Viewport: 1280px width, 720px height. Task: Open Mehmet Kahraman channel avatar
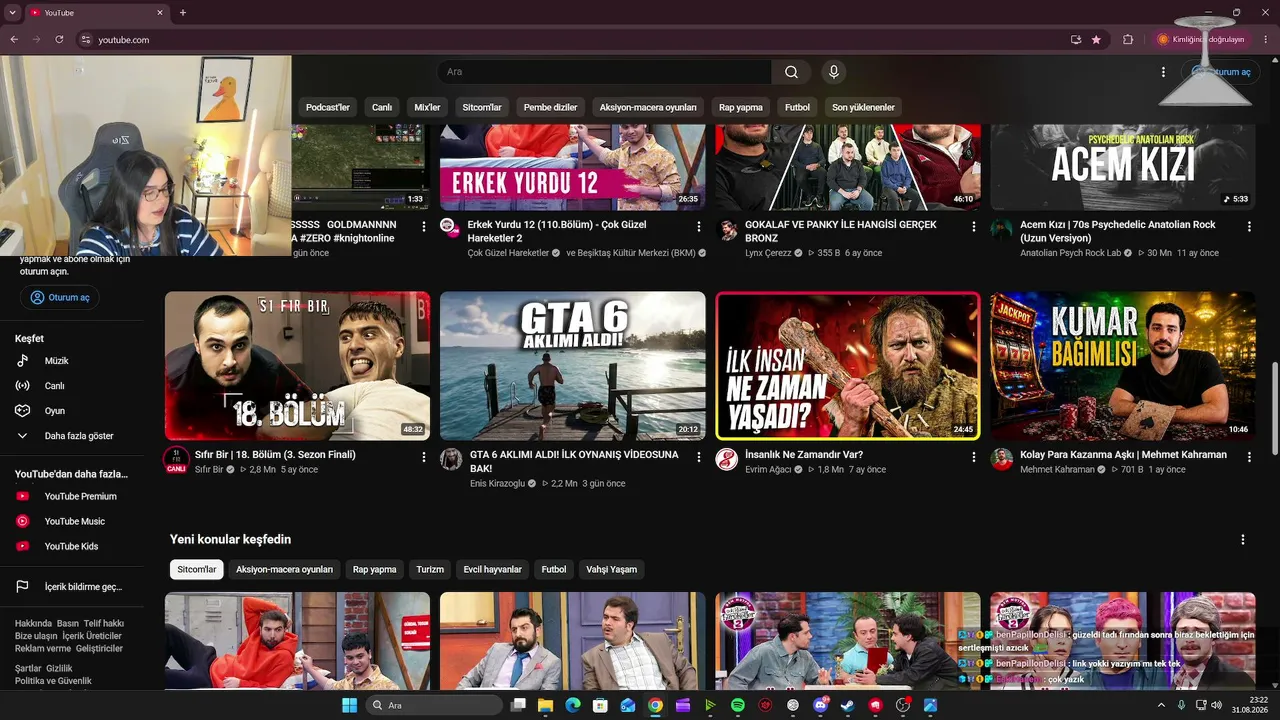(1002, 460)
